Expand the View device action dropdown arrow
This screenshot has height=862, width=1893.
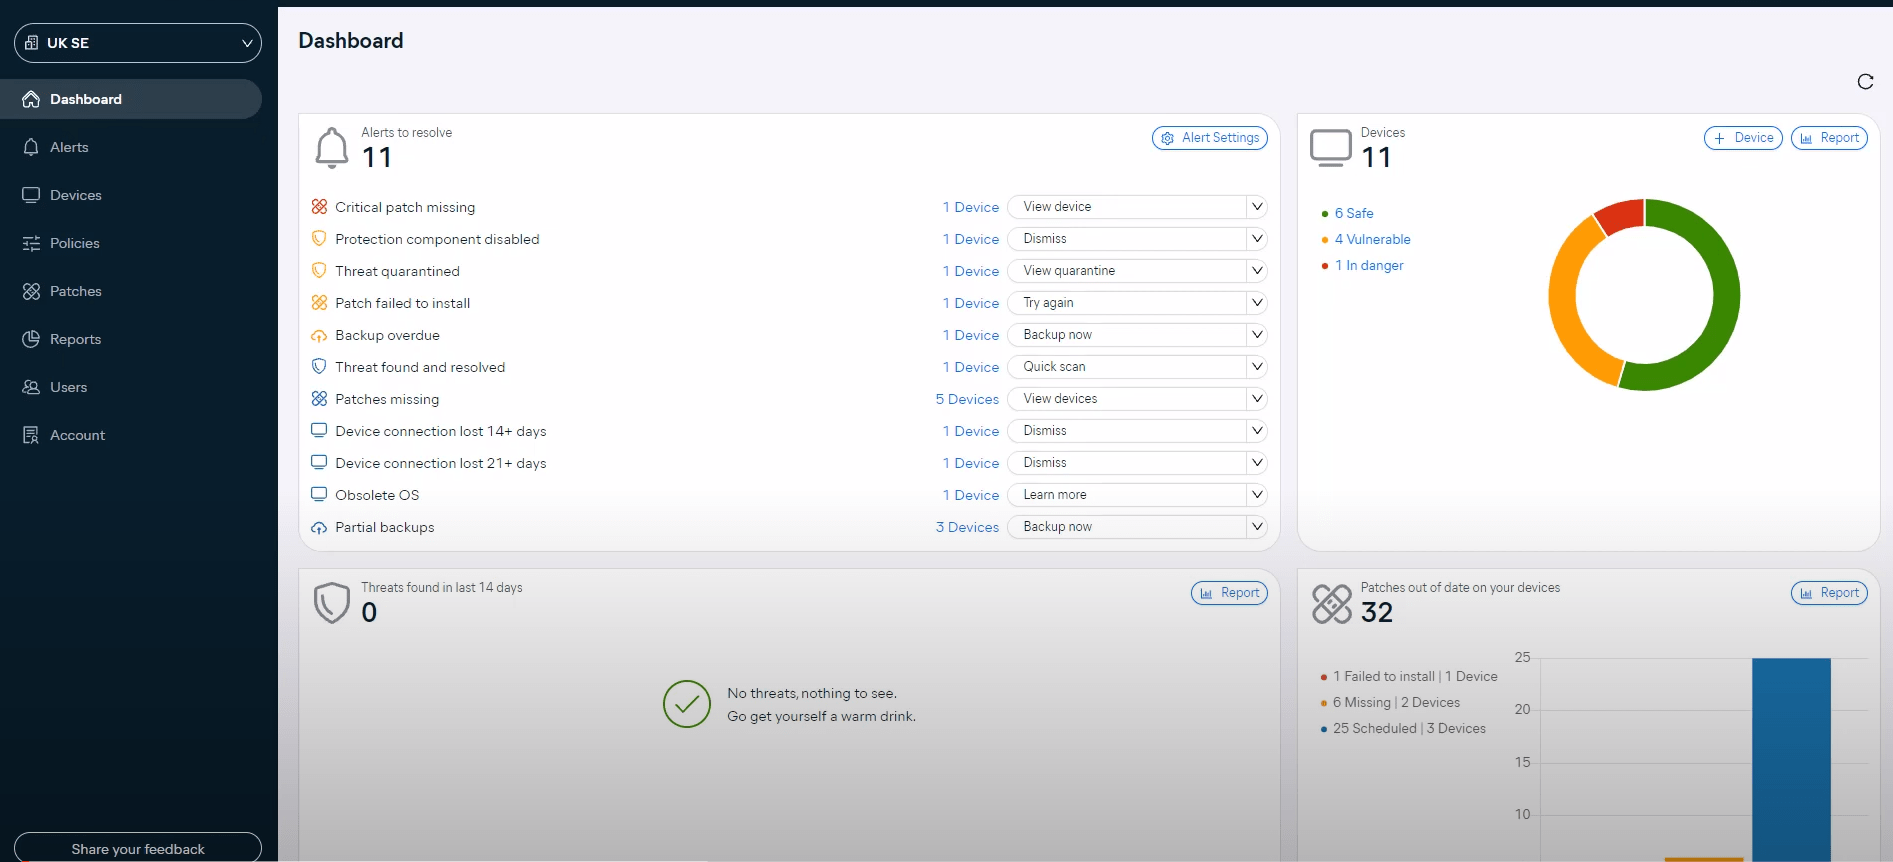[1257, 207]
